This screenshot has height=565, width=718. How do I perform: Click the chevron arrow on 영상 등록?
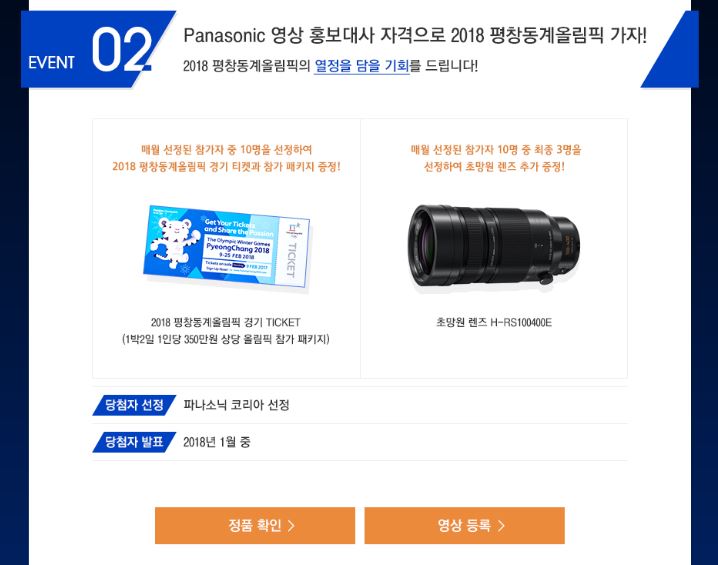pos(501,526)
